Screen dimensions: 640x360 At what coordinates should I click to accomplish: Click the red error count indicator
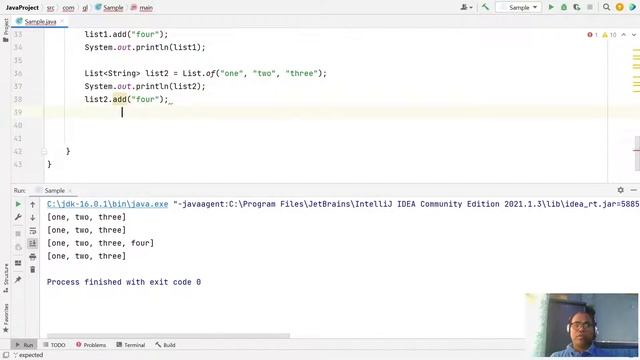click(592, 35)
